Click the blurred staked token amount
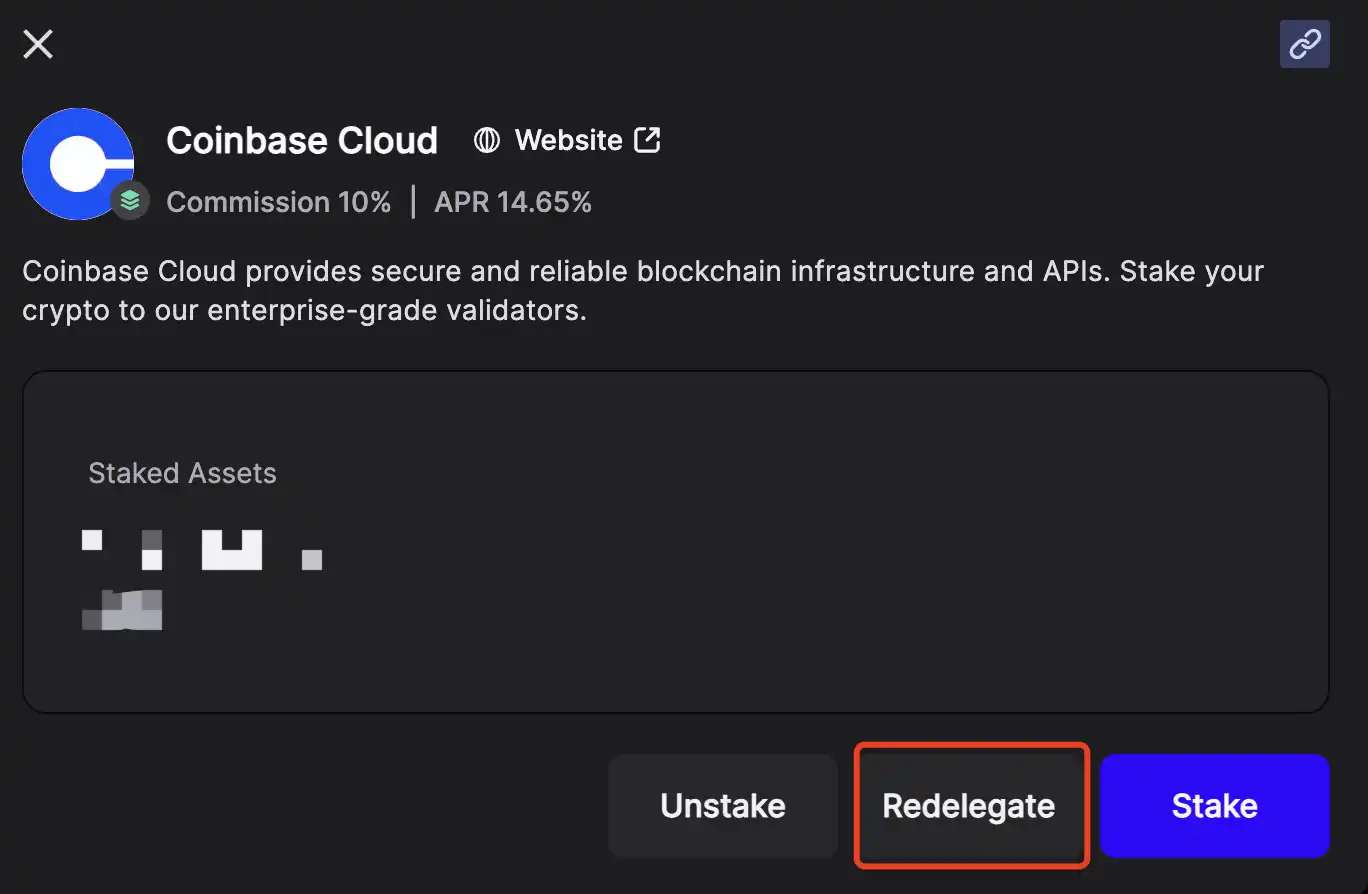Image resolution: width=1368 pixels, height=894 pixels. (x=200, y=549)
